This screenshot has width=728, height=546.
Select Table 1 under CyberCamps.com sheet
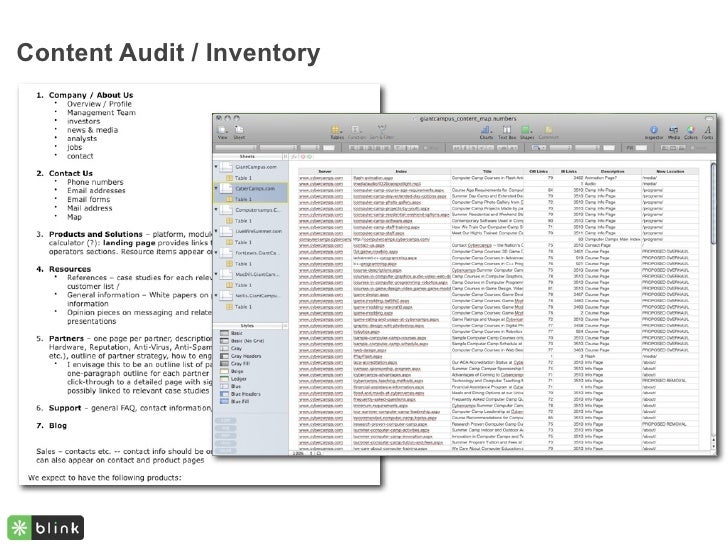coord(239,199)
